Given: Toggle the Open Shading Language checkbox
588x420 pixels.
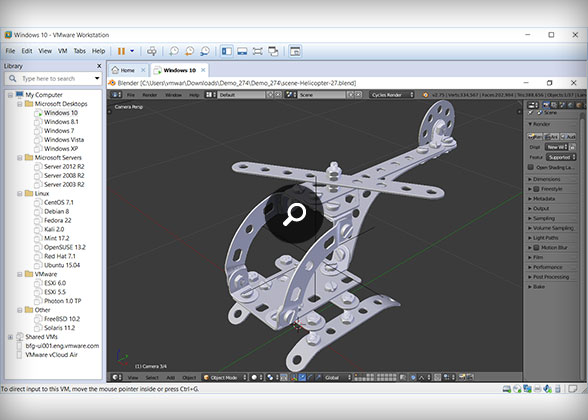Looking at the screenshot, I should tap(531, 167).
